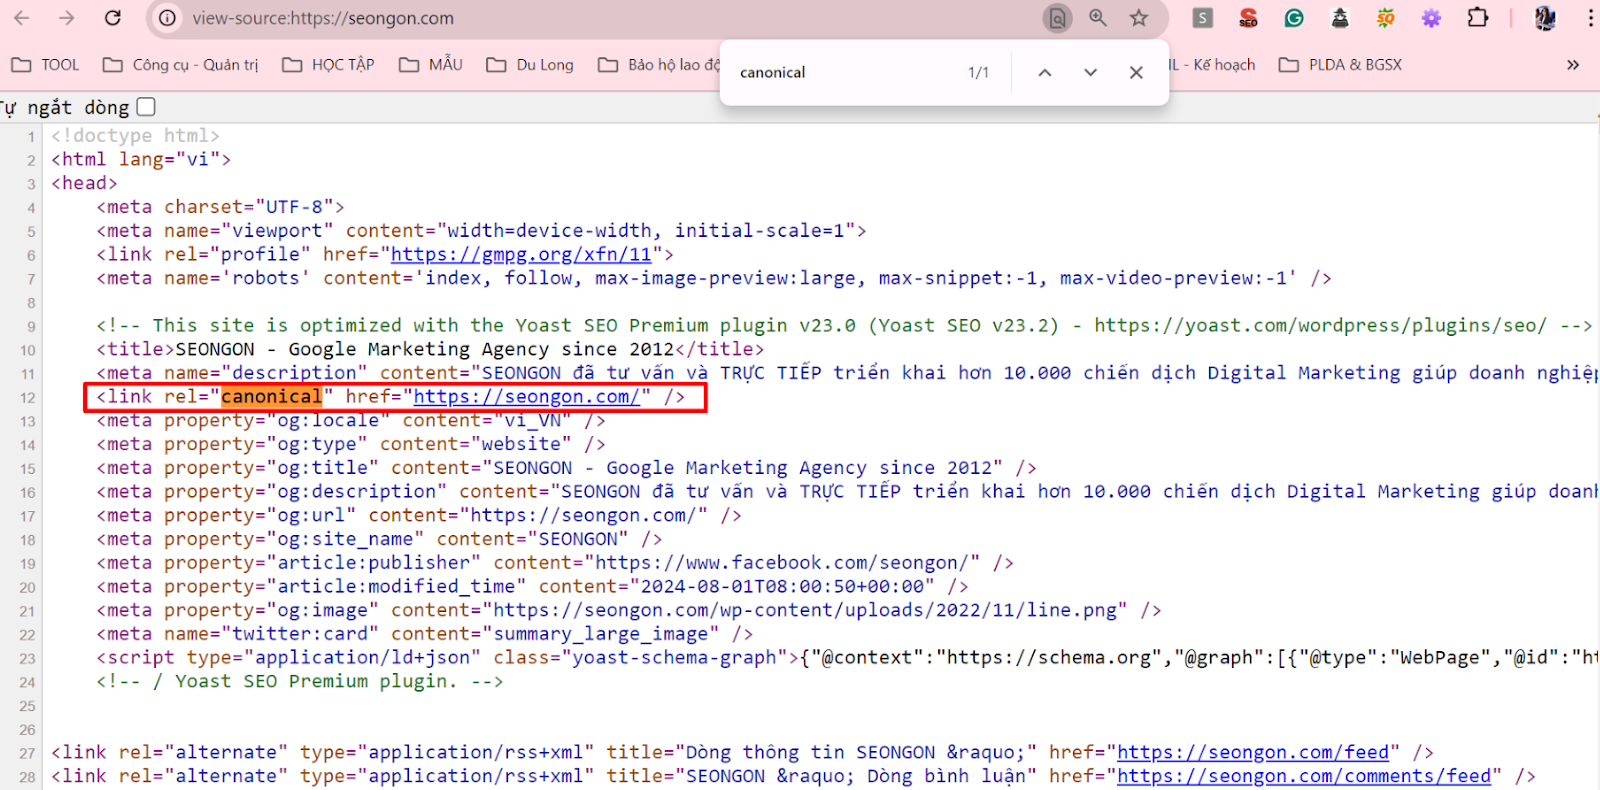Viewport: 1600px width, 790px height.
Task: Bookmark this page with star icon
Action: tap(1139, 18)
